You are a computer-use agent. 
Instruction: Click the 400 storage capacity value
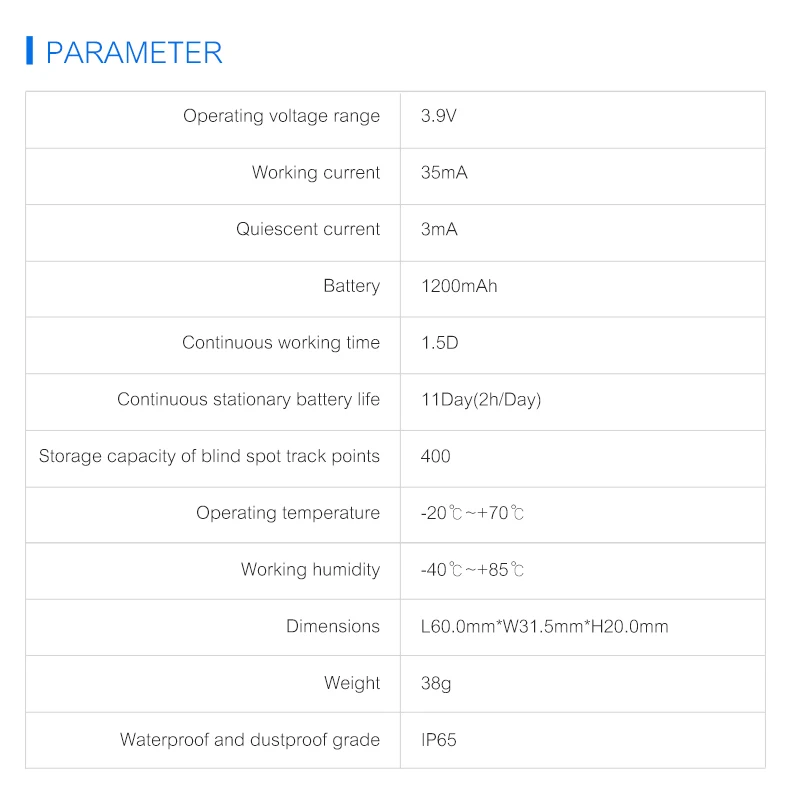[436, 456]
